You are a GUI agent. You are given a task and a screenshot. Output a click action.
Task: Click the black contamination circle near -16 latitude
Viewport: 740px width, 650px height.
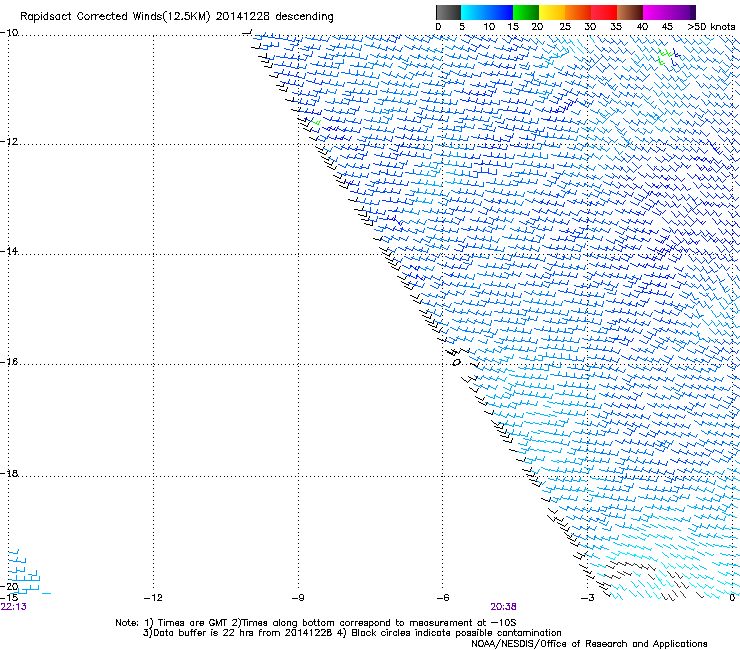click(x=456, y=362)
